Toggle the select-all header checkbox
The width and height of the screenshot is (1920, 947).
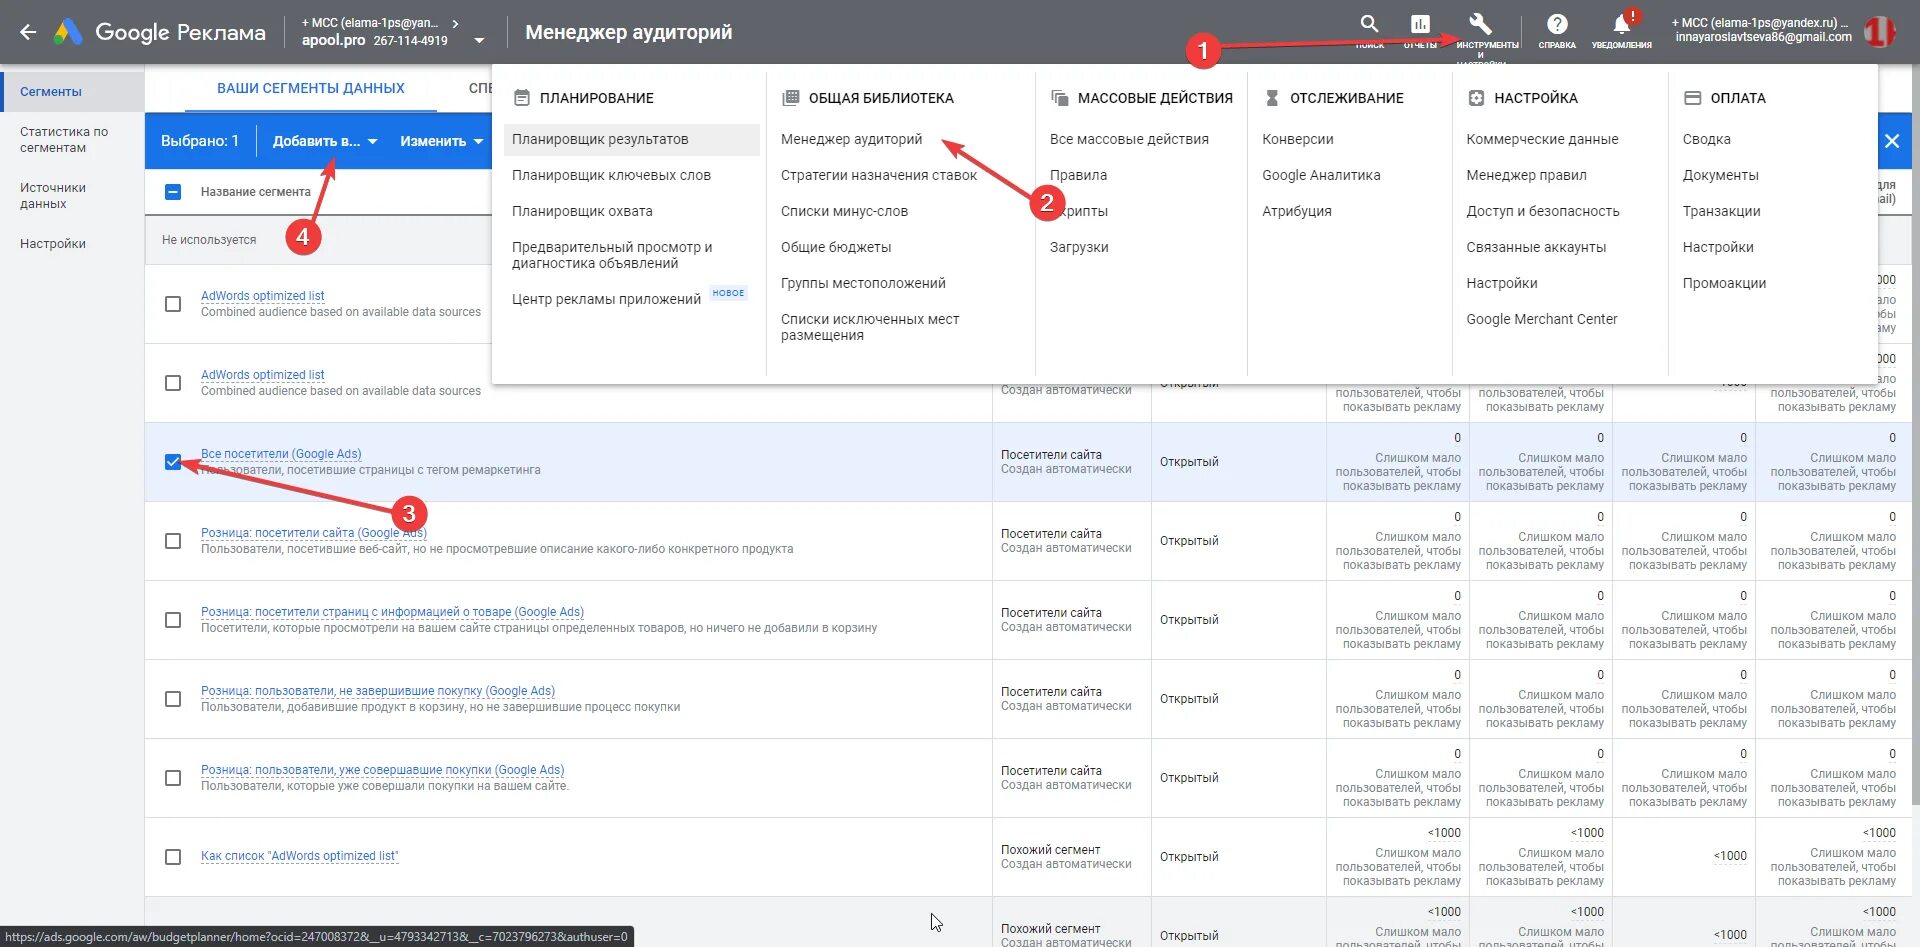[173, 192]
